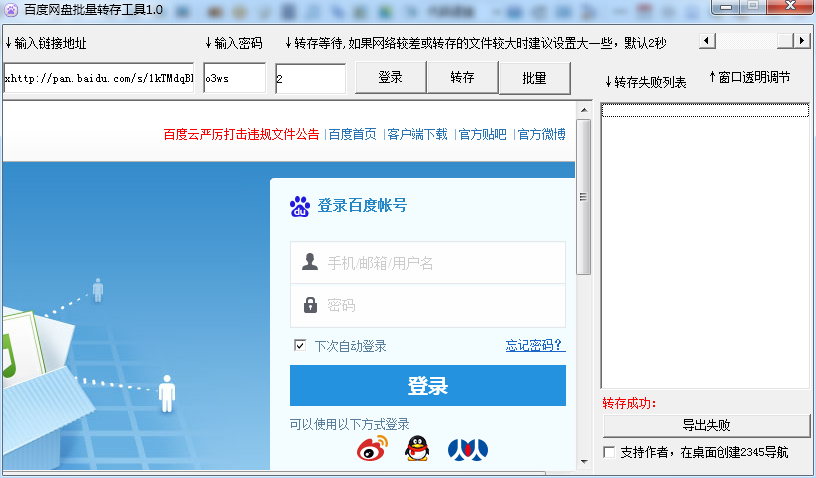816x478 pixels.
Task: Open 百度云严厉打击违规文件公告 link
Action: click(x=241, y=134)
